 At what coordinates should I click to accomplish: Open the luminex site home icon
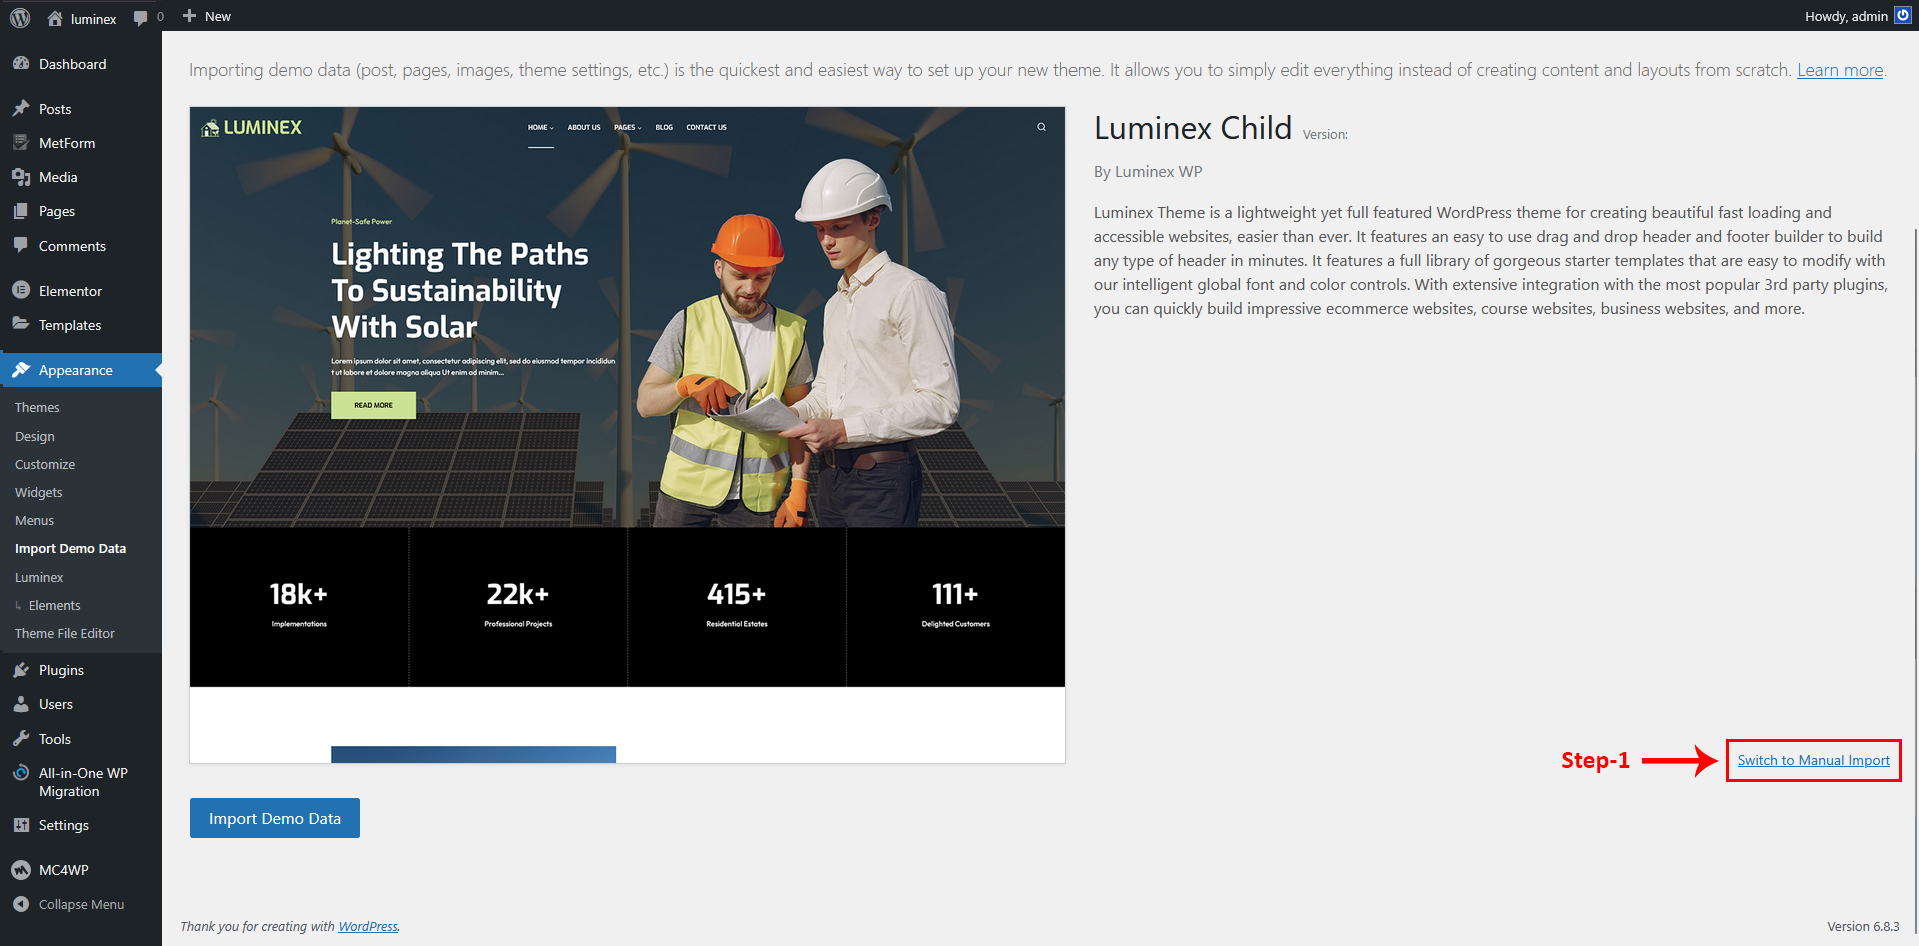click(55, 18)
